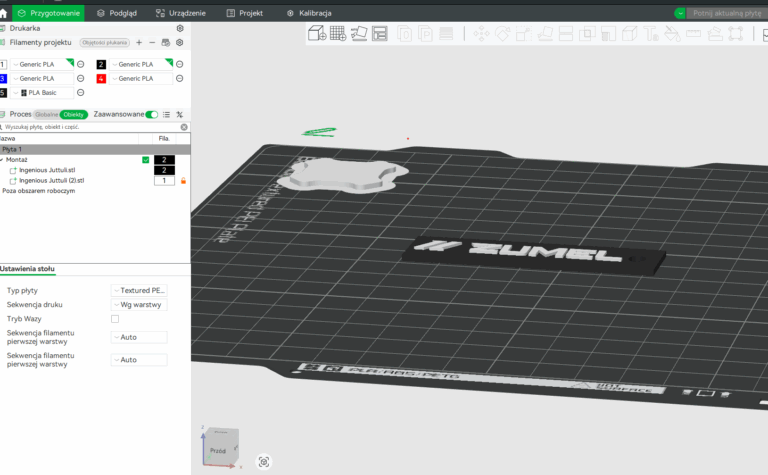
Task: Open Sekwencja druku dropdown
Action: pos(139,305)
